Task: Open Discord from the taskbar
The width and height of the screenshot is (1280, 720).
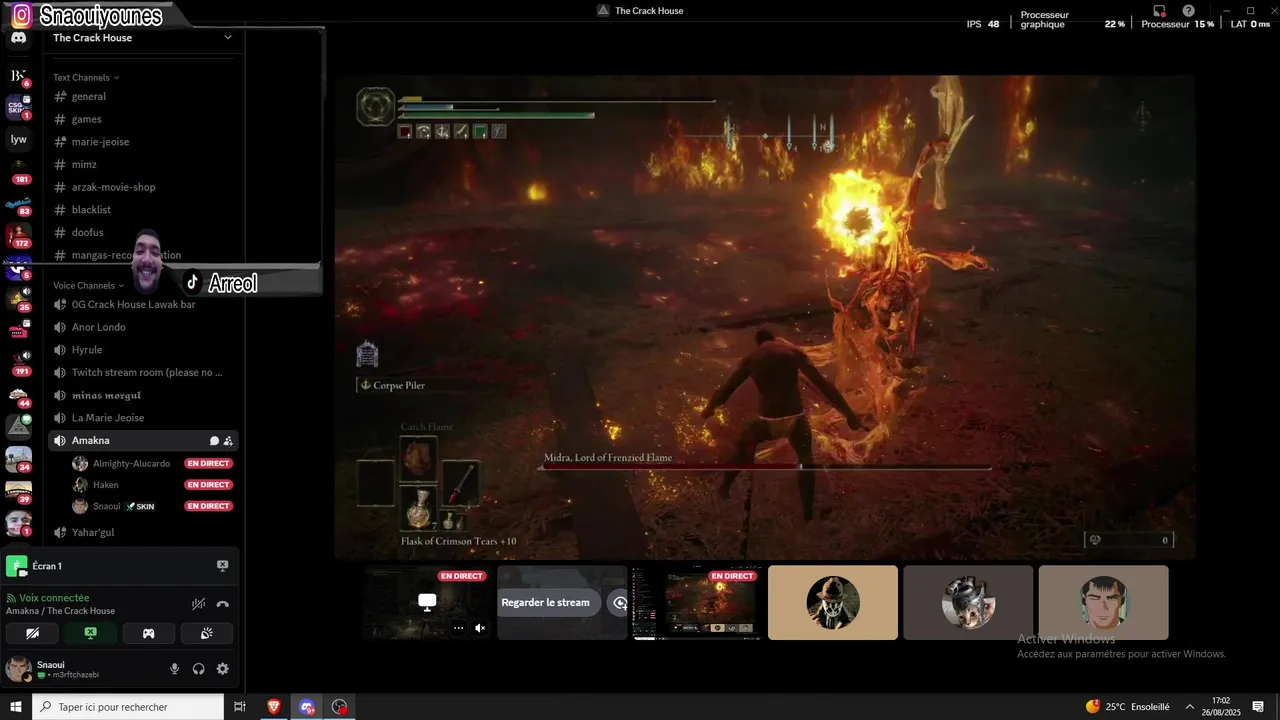Action: (x=307, y=707)
